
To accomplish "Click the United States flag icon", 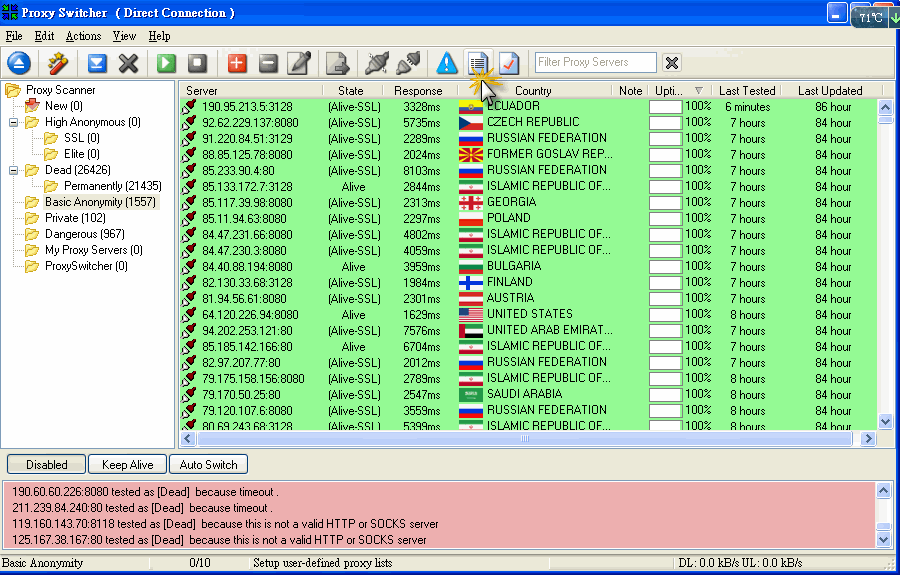I will coord(471,315).
